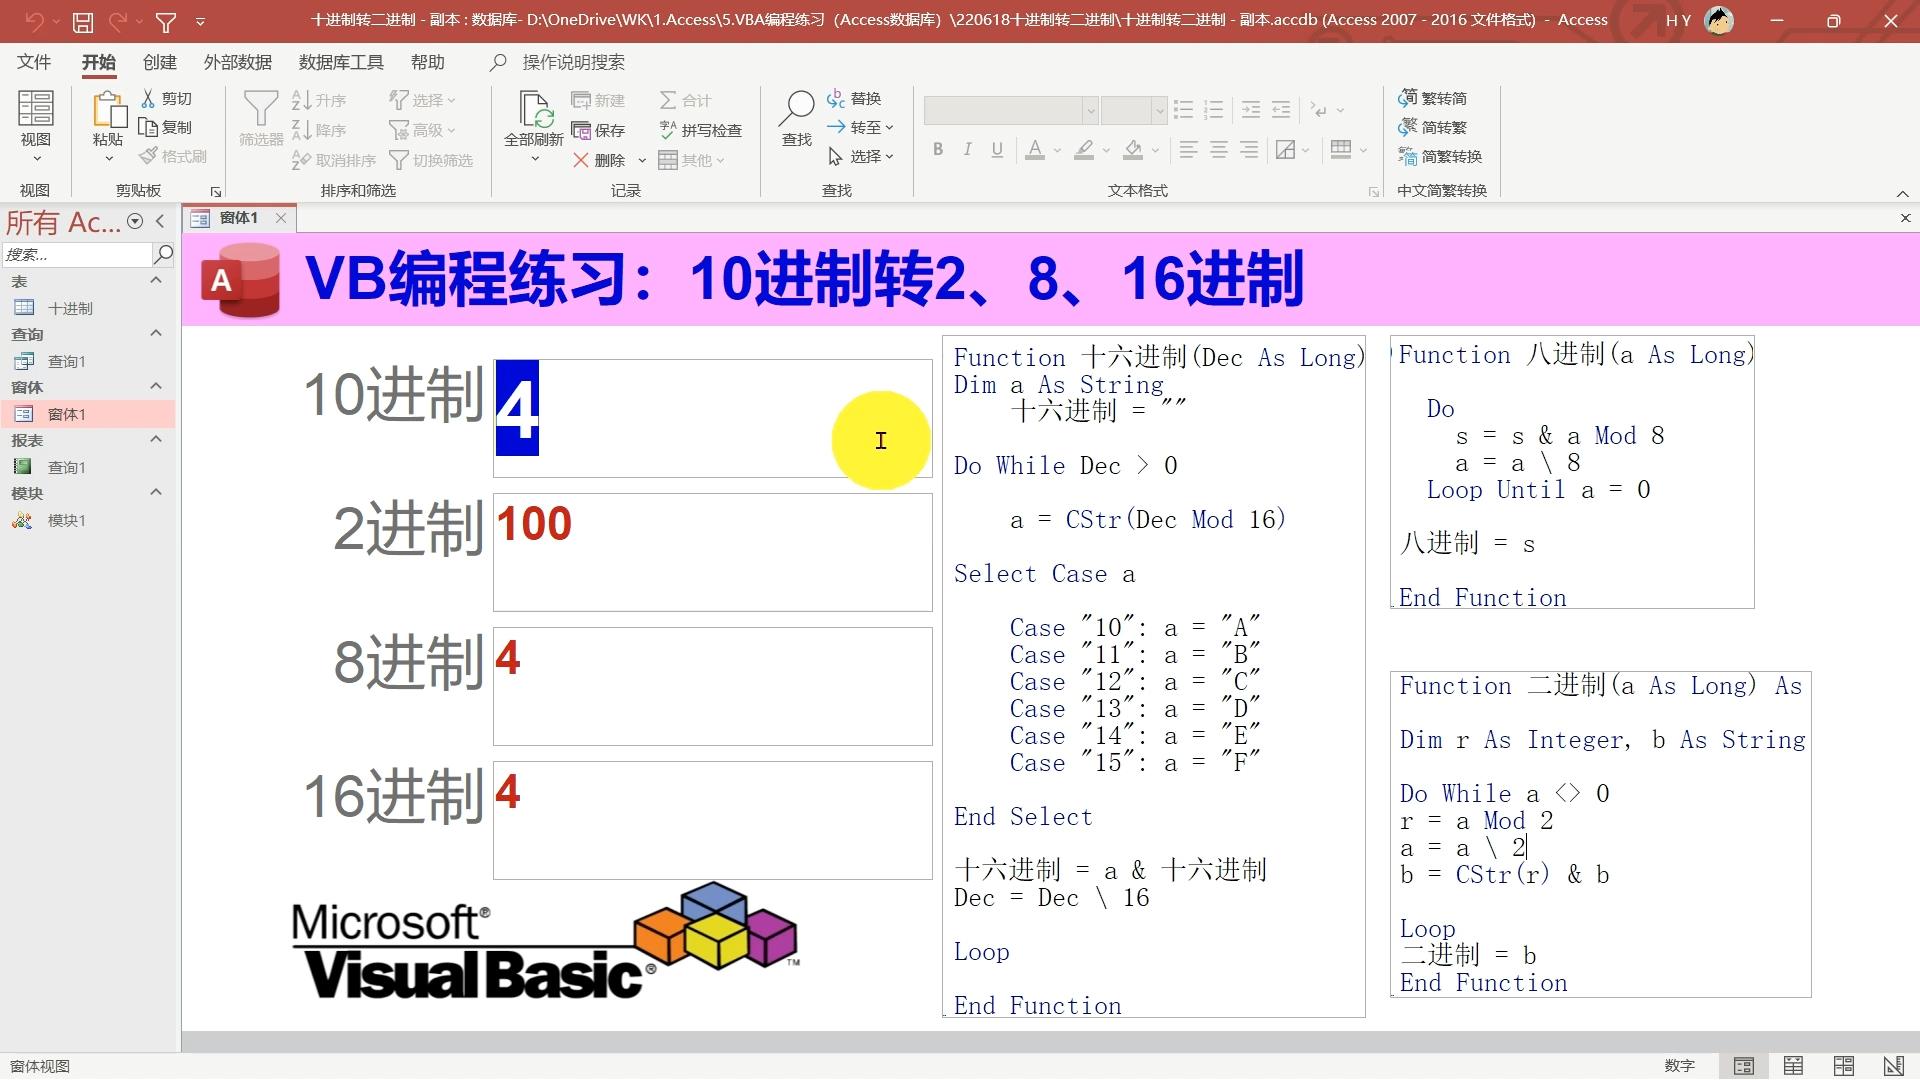This screenshot has height=1080, width=1920.
Task: Open the View (视图) dropdown arrow
Action: [x=37, y=159]
